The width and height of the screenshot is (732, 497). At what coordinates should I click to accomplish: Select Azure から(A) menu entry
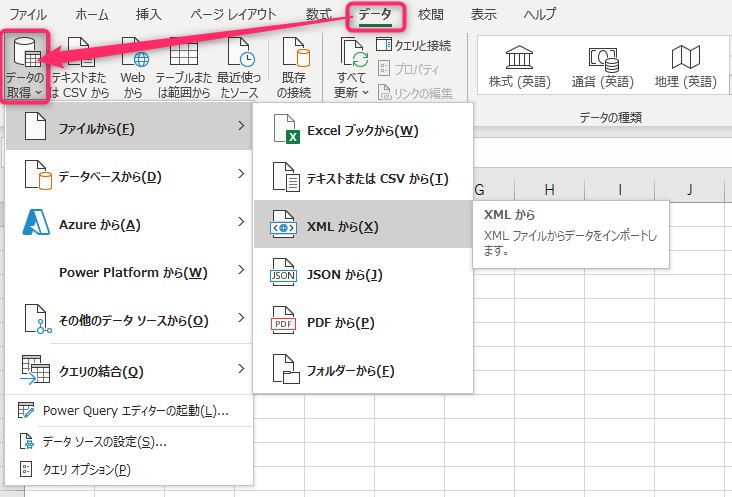pos(129,223)
